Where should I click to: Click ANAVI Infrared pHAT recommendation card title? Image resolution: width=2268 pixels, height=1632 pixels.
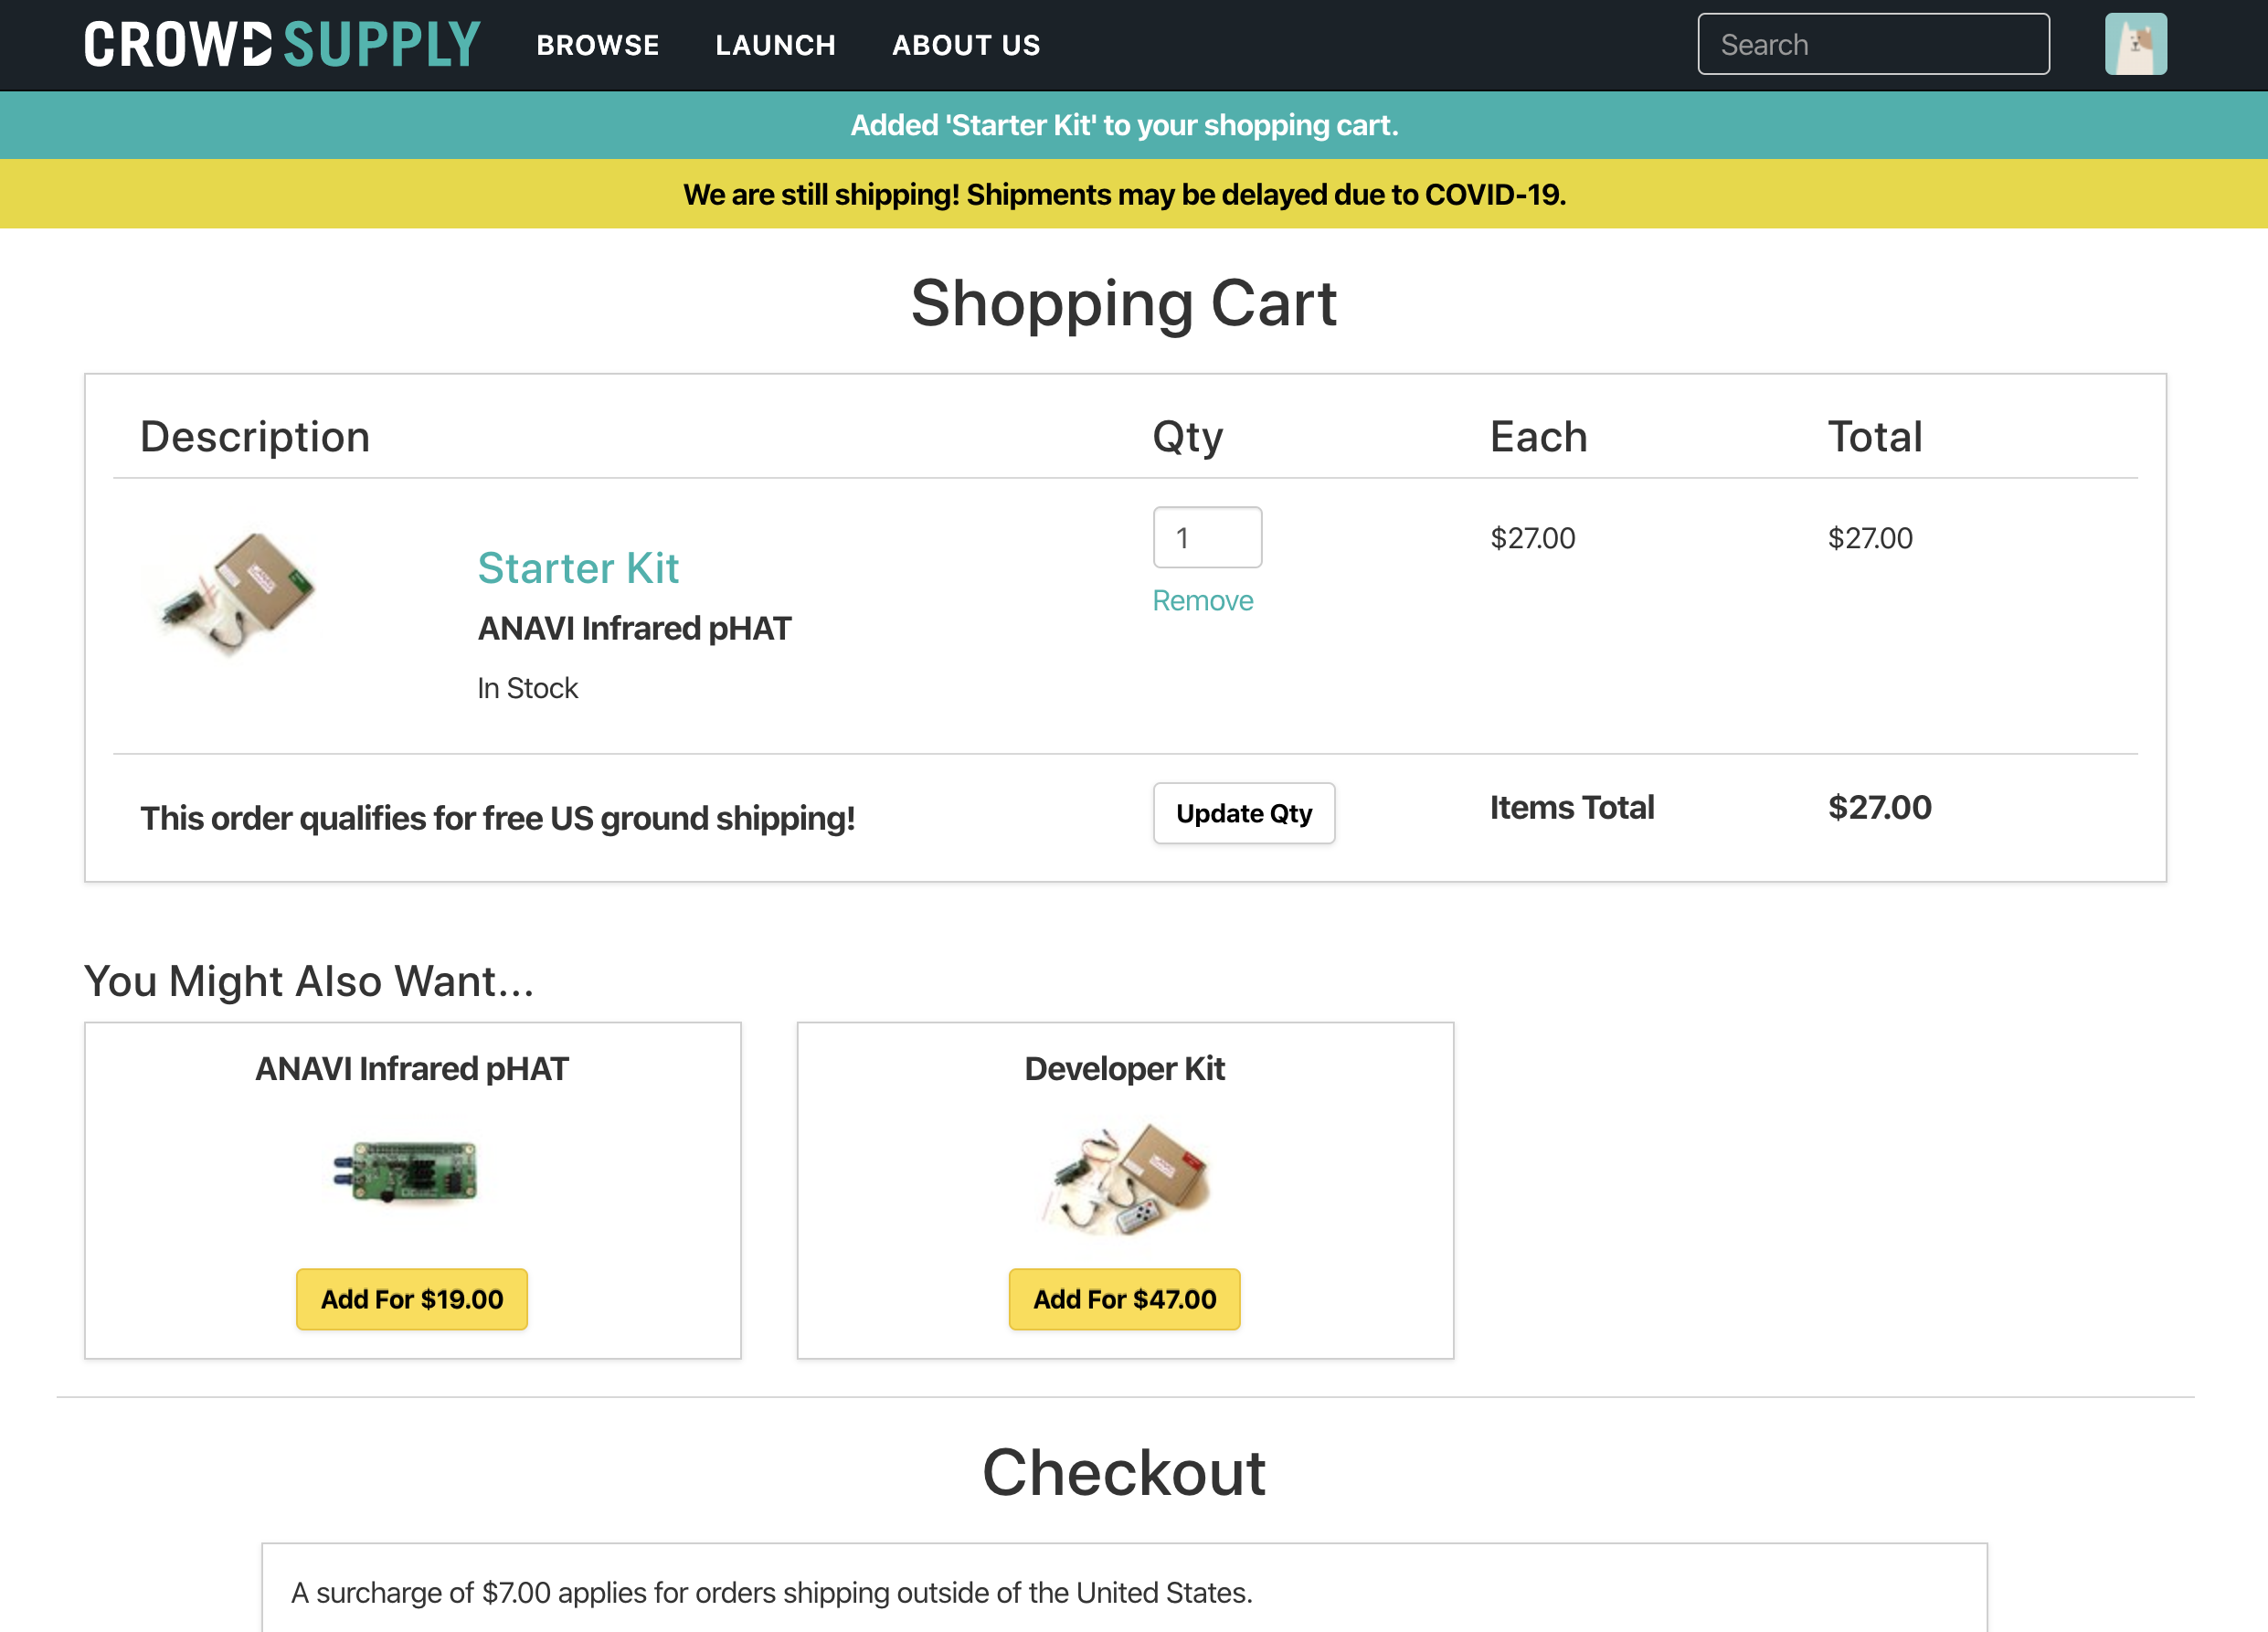(x=411, y=1069)
